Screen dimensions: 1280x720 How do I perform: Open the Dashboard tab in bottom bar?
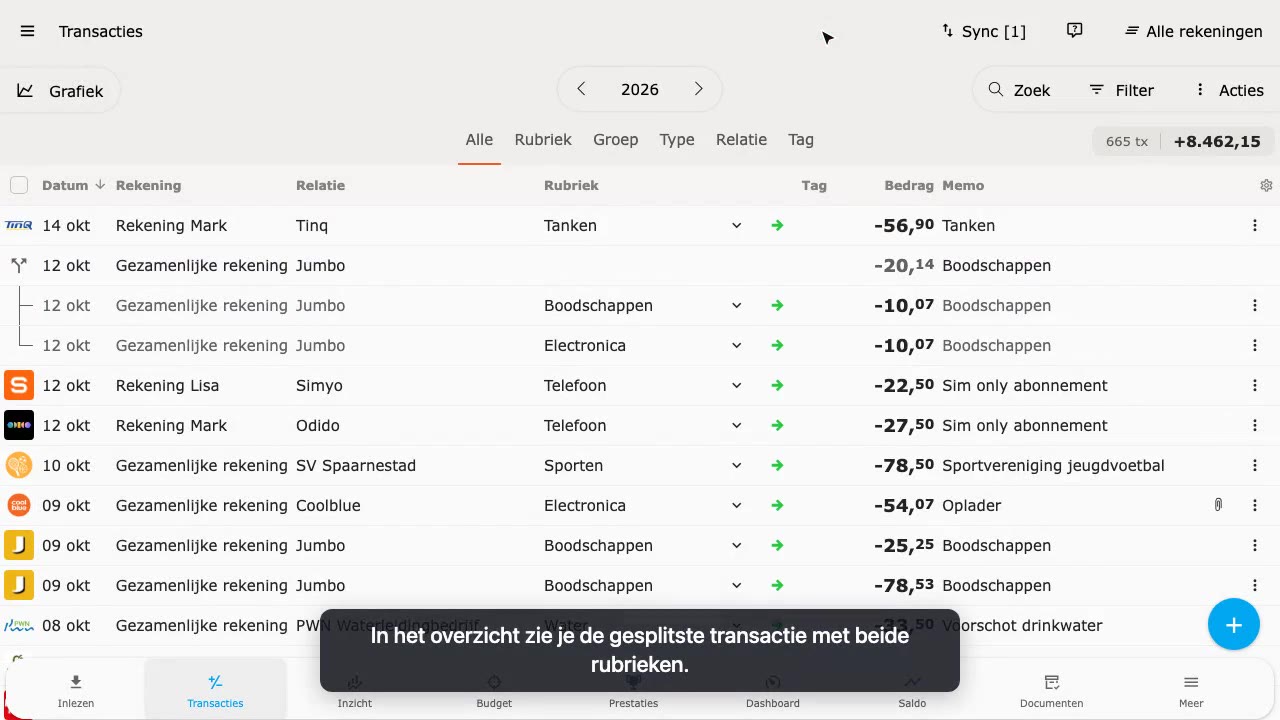point(773,690)
